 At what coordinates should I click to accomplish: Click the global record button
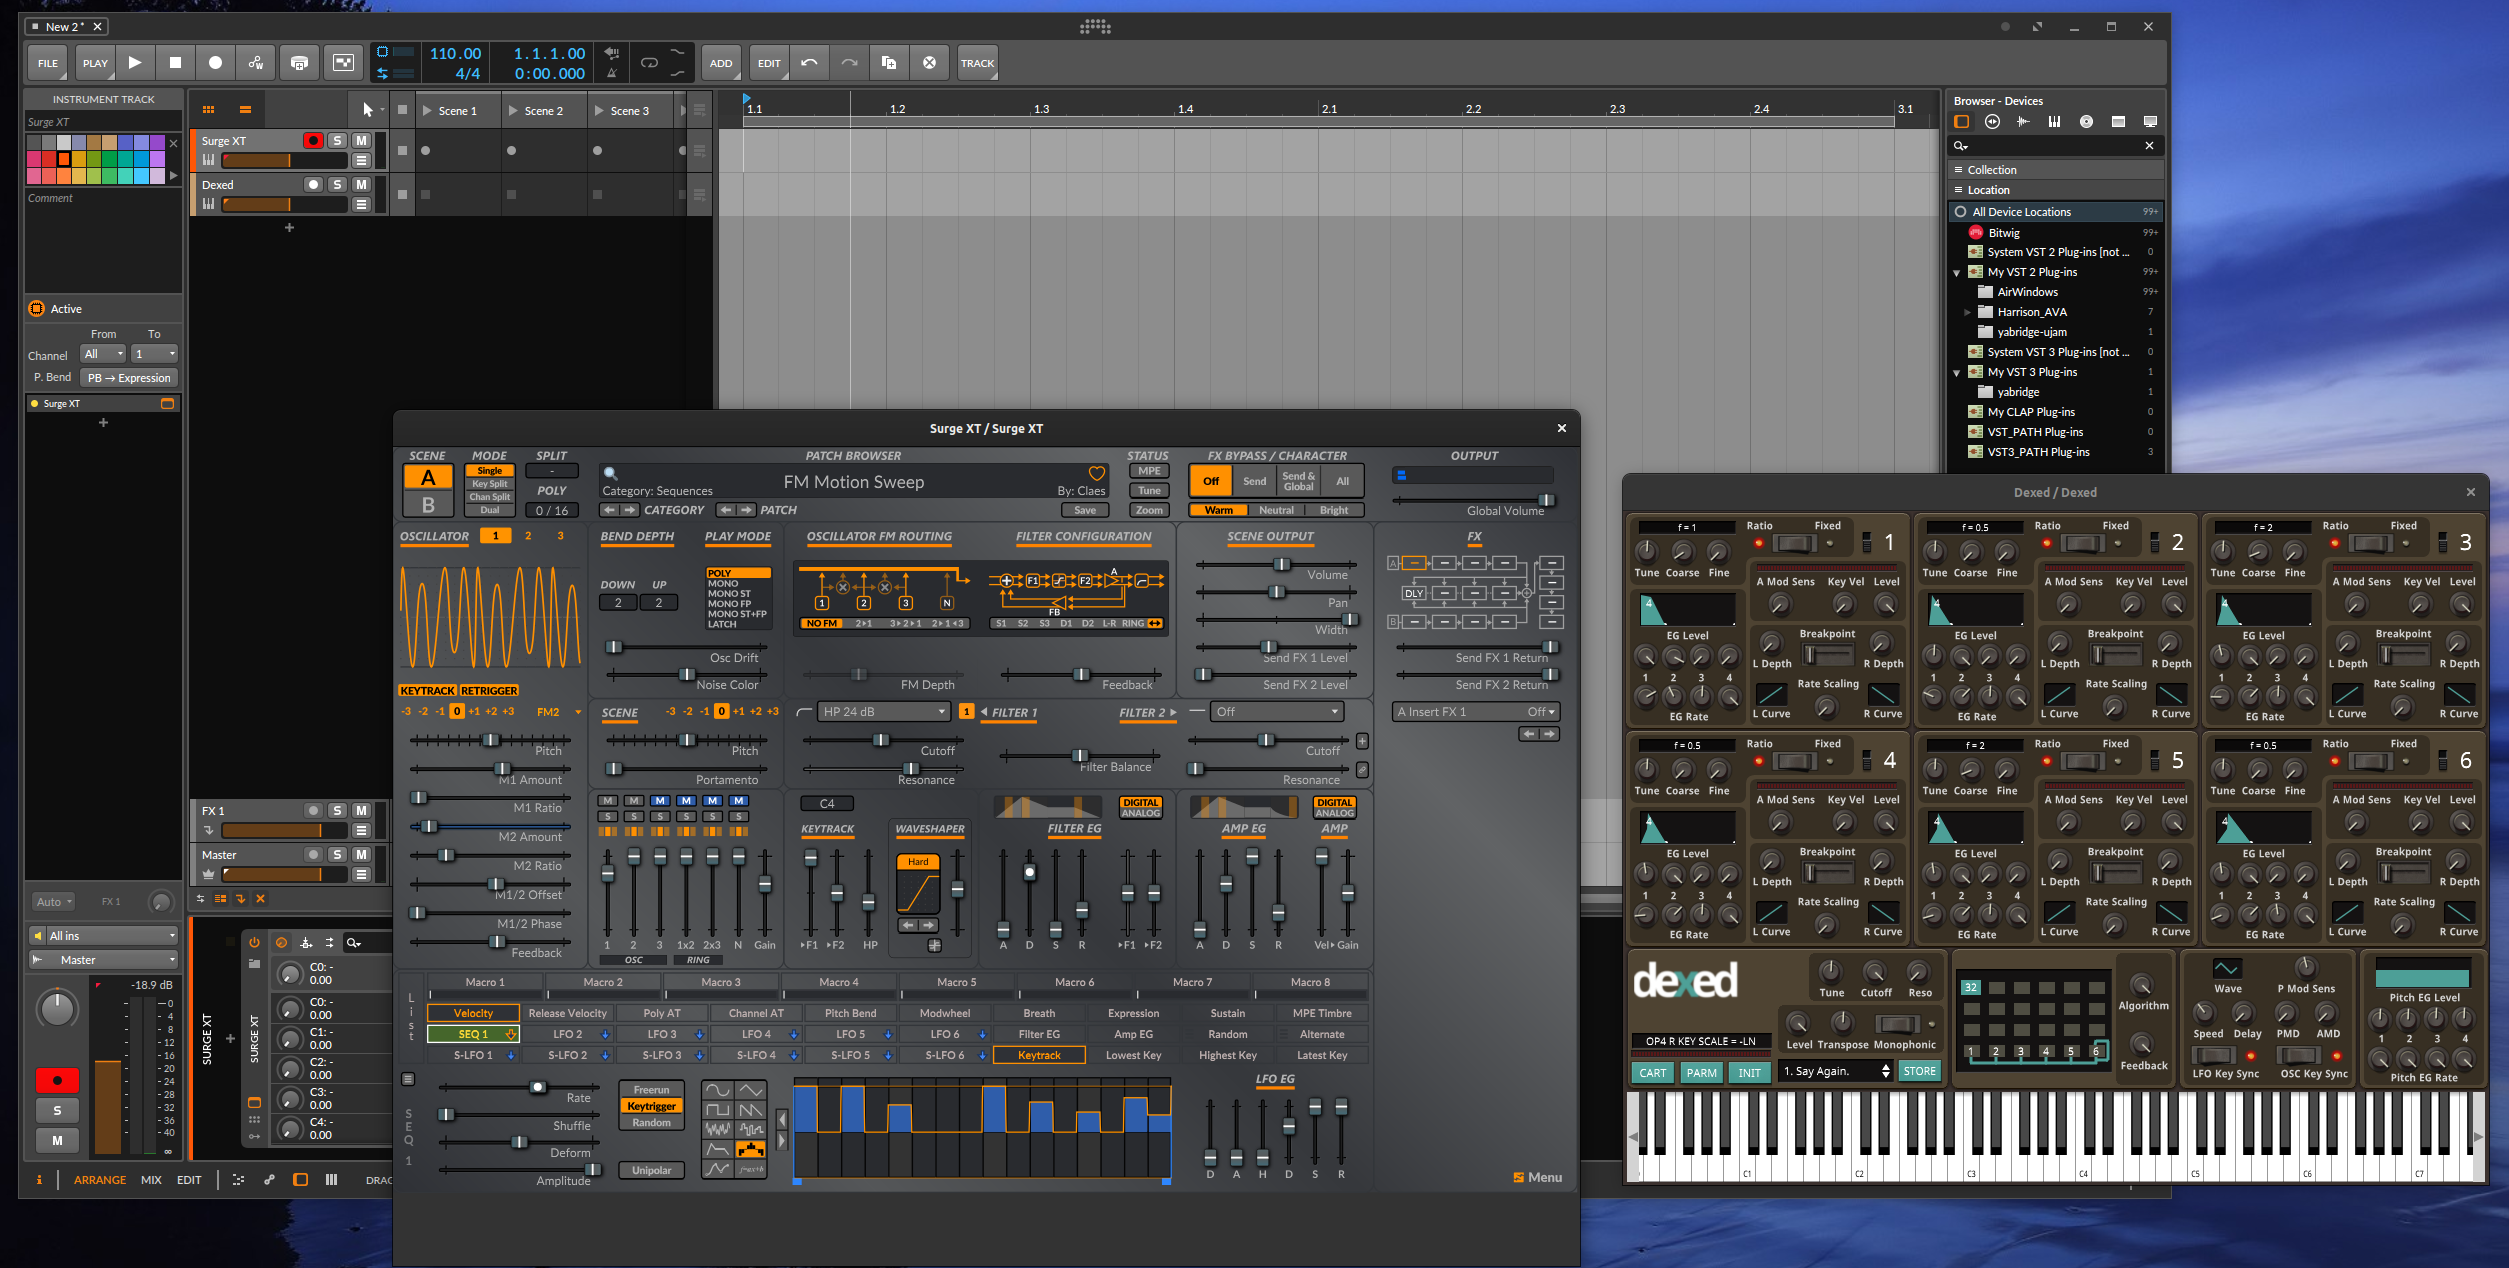click(215, 63)
